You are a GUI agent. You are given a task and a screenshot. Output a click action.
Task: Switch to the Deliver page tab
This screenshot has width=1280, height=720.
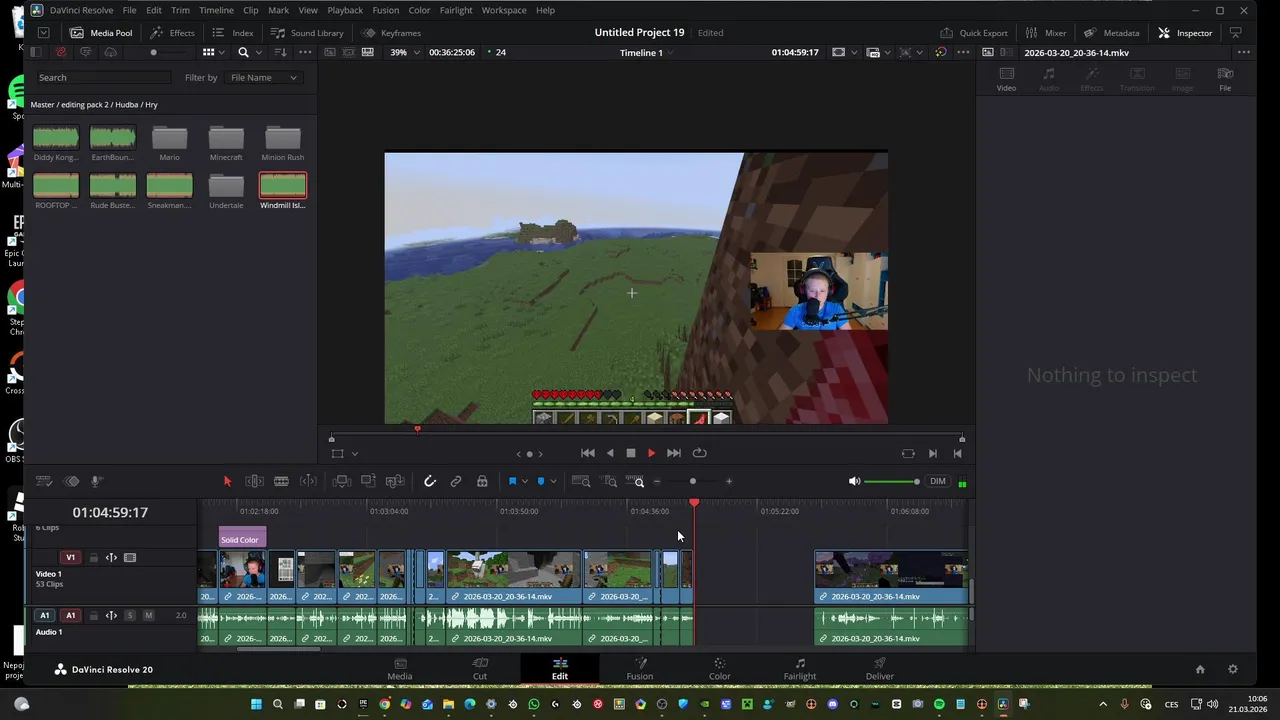pyautogui.click(x=879, y=668)
